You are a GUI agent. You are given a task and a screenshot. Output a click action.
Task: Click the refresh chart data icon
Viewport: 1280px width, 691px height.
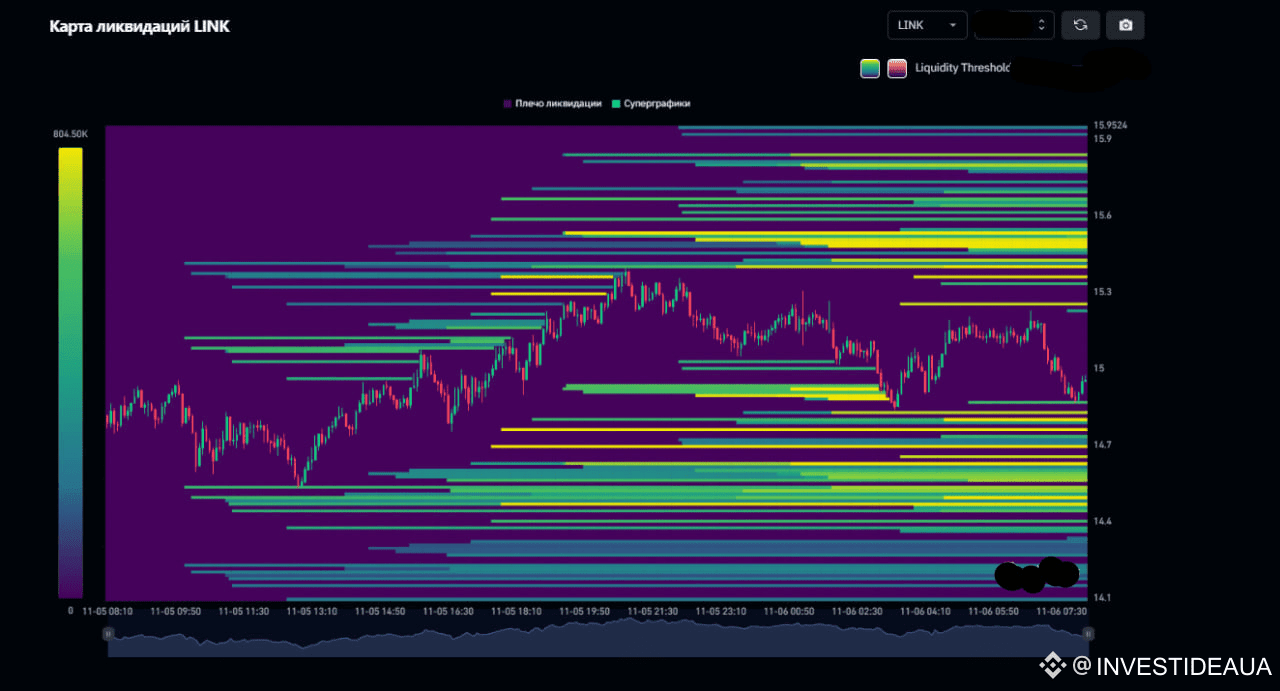coord(1080,25)
